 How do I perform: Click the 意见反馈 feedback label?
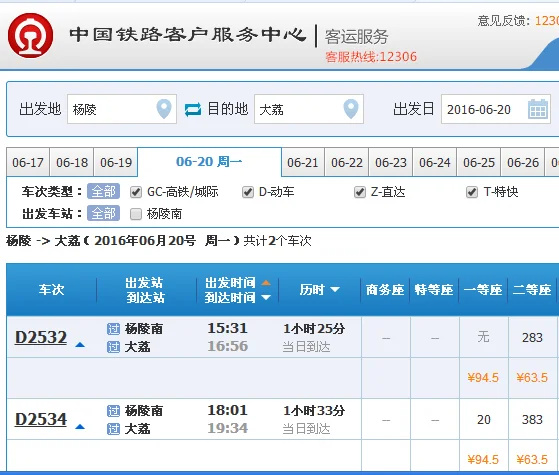(x=503, y=21)
